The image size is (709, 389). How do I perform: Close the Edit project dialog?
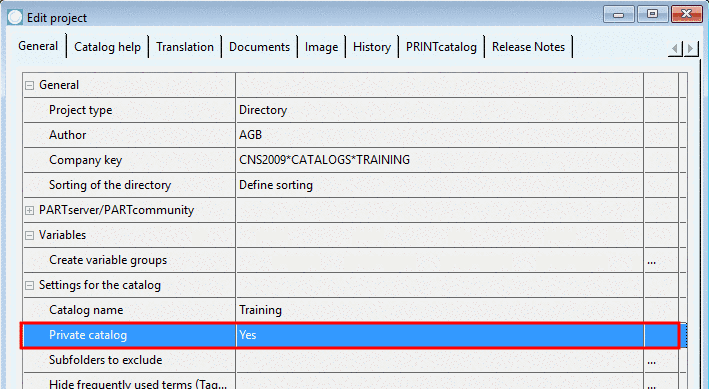(x=686, y=14)
